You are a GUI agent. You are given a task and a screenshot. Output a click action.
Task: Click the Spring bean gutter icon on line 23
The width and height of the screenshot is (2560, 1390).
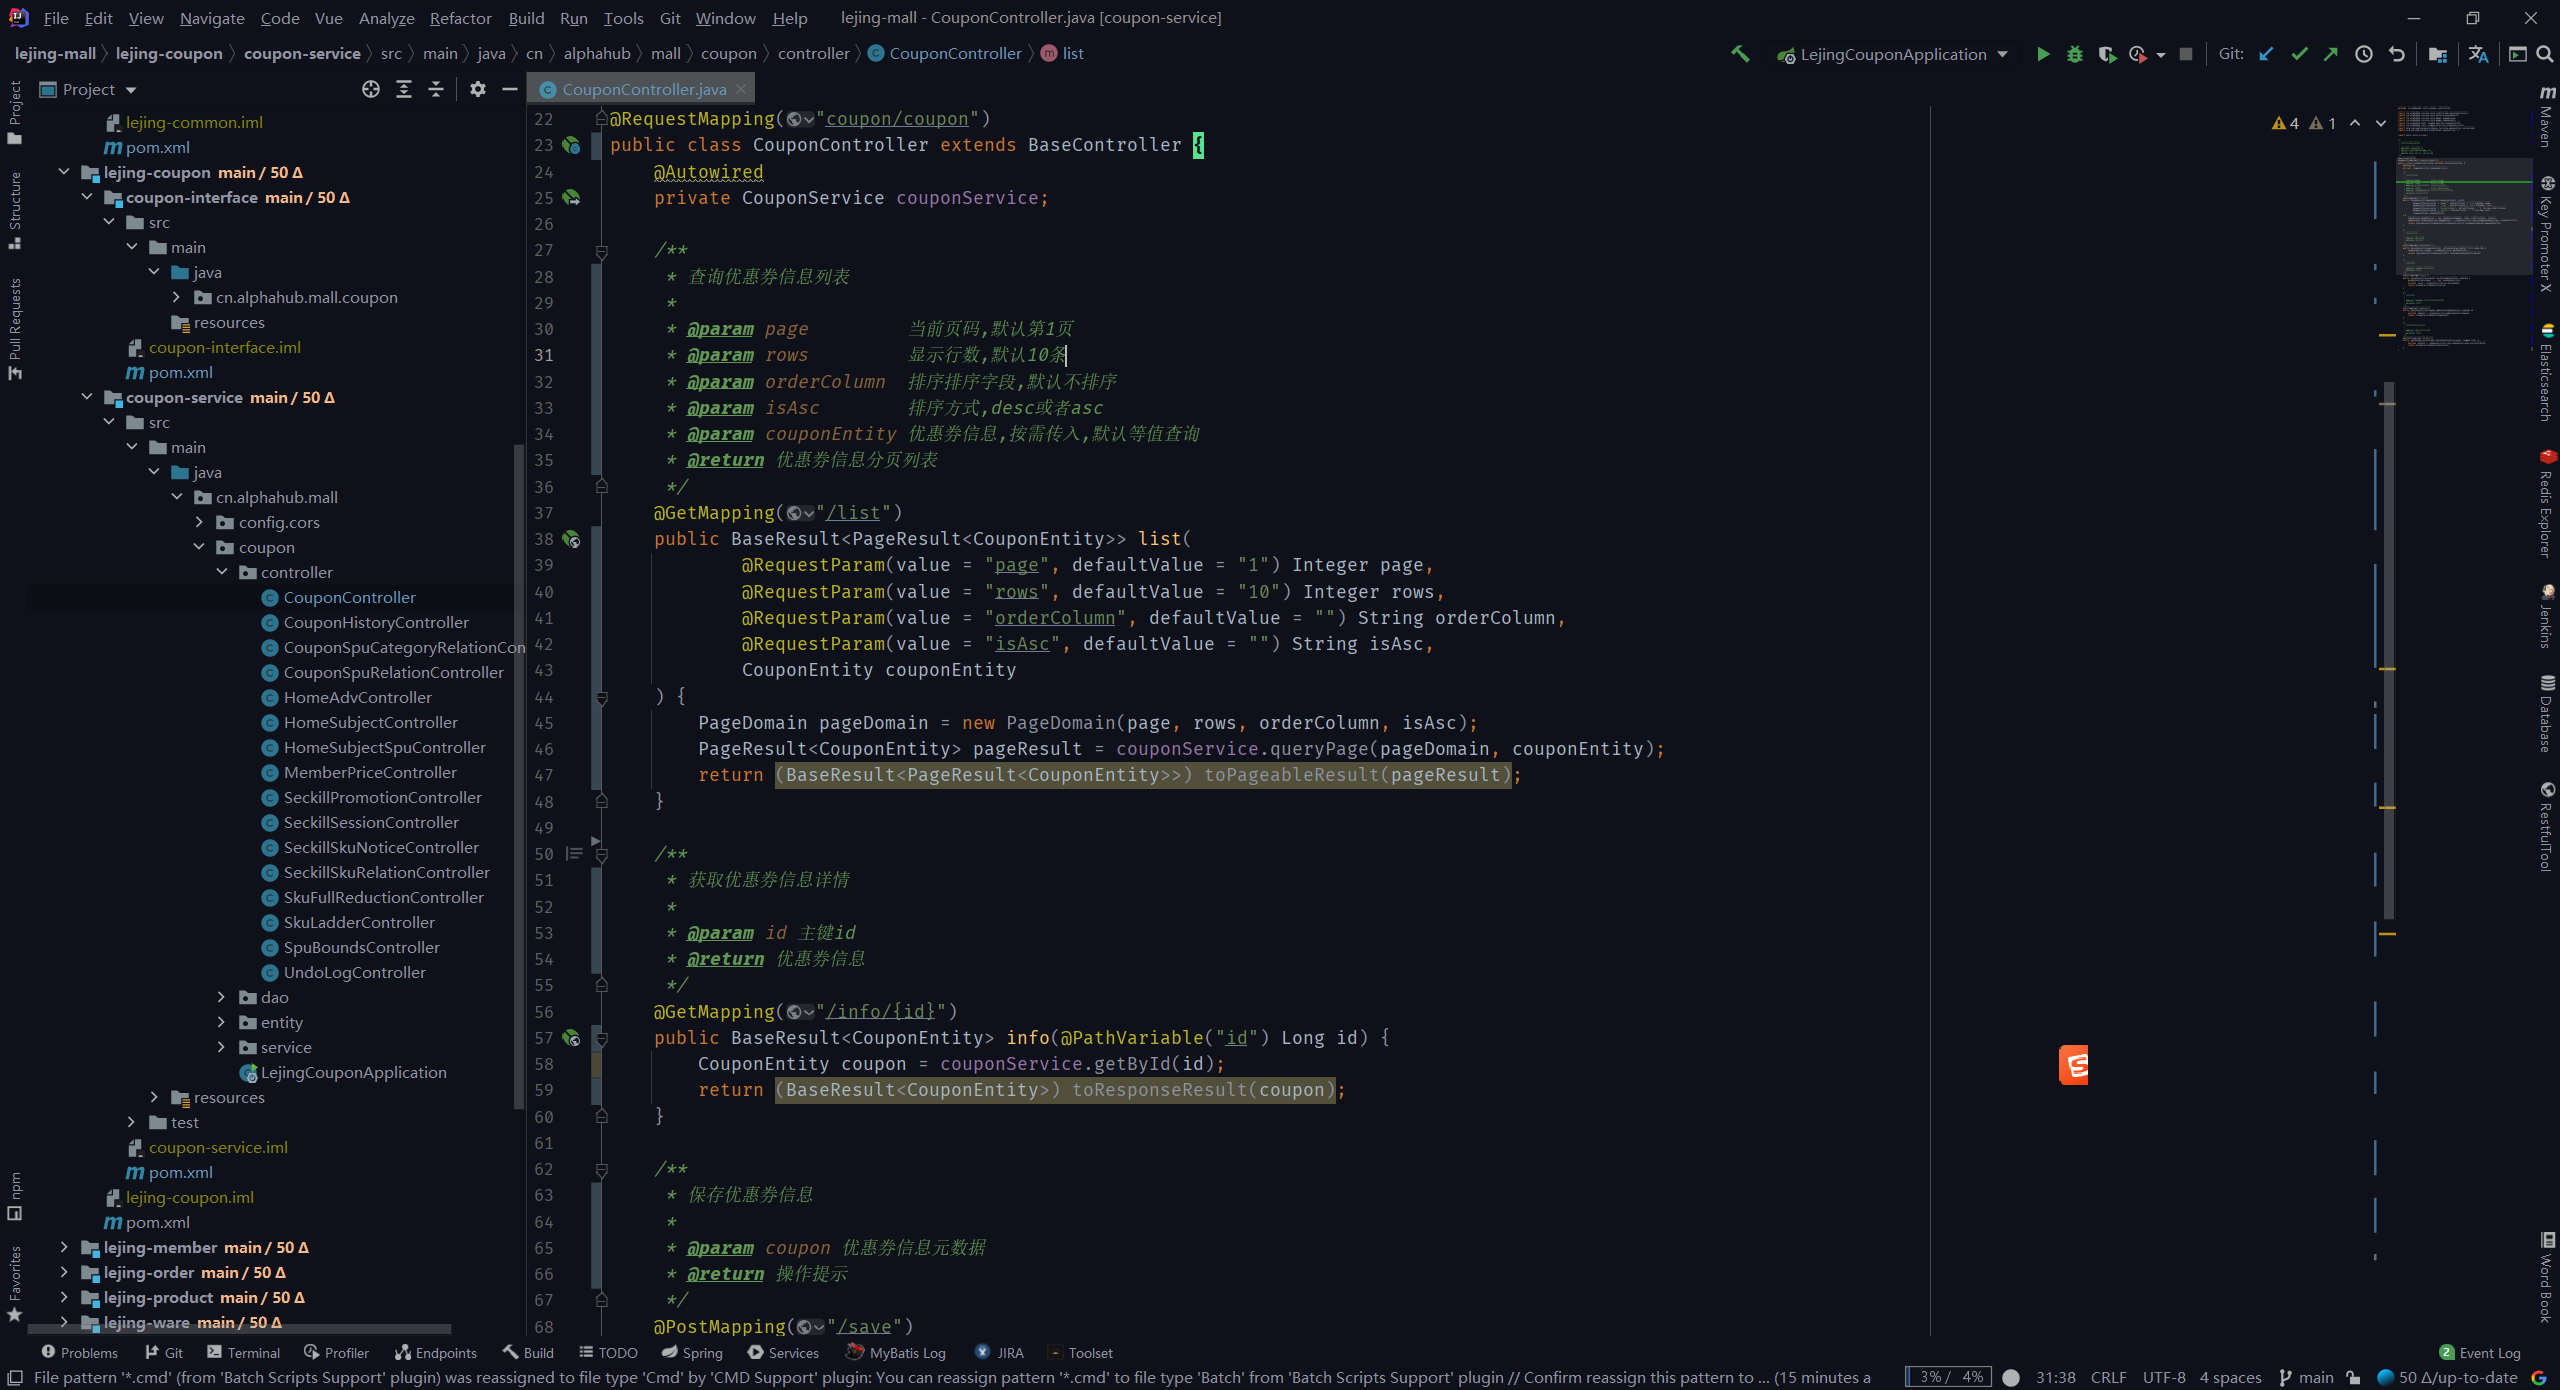coord(571,145)
